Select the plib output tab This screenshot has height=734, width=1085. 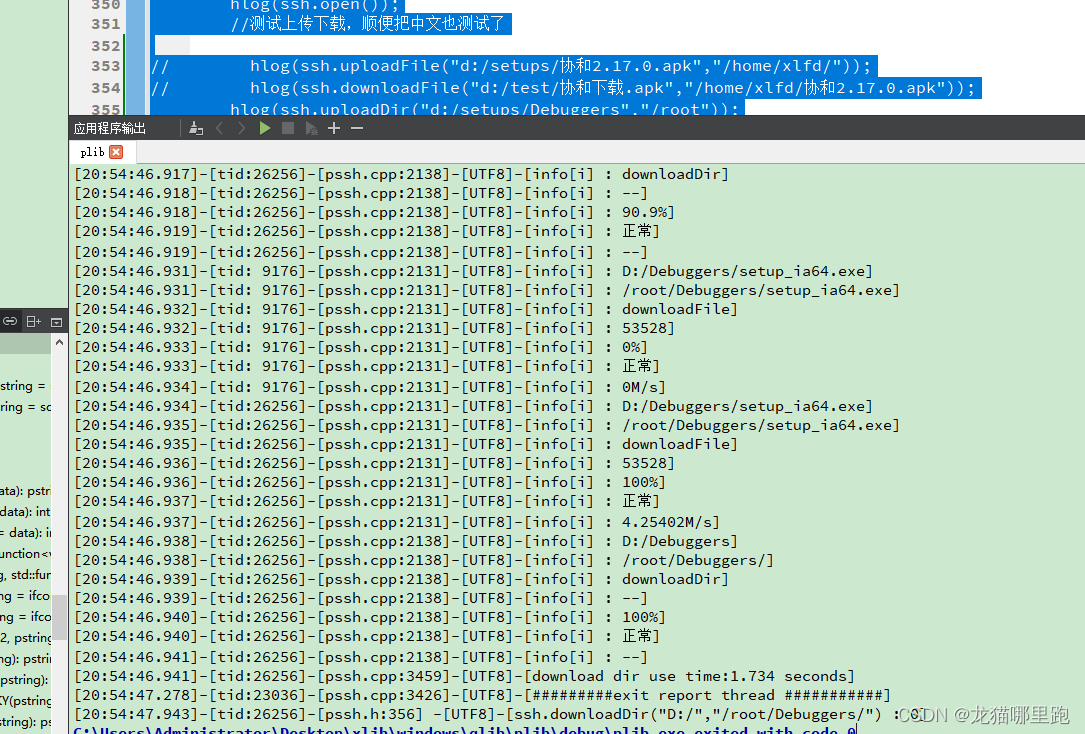92,152
